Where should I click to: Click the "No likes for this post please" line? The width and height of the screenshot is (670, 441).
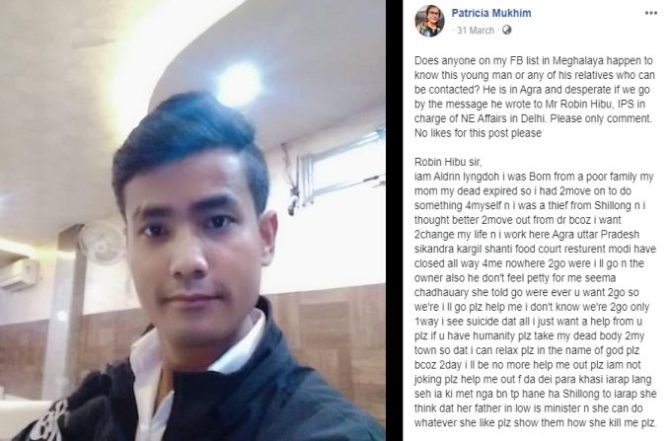click(x=478, y=133)
